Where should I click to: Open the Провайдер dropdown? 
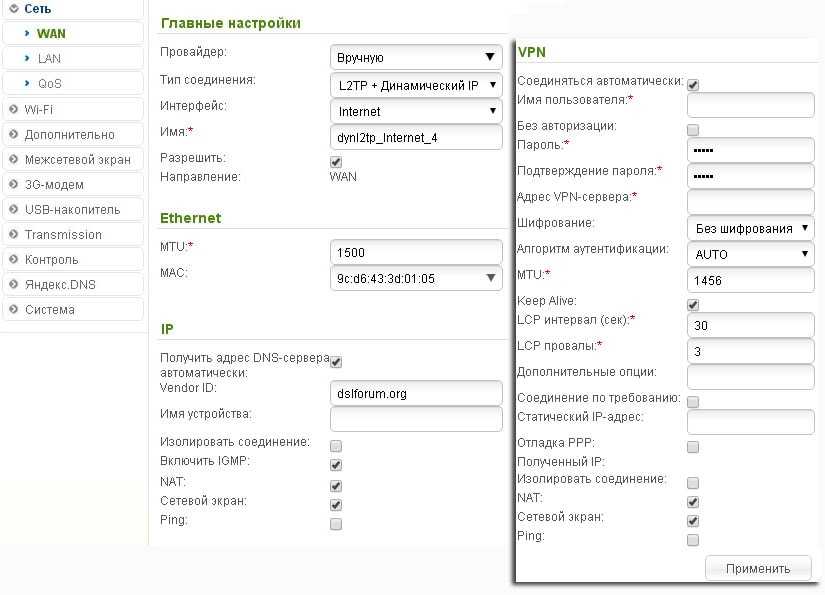click(415, 57)
